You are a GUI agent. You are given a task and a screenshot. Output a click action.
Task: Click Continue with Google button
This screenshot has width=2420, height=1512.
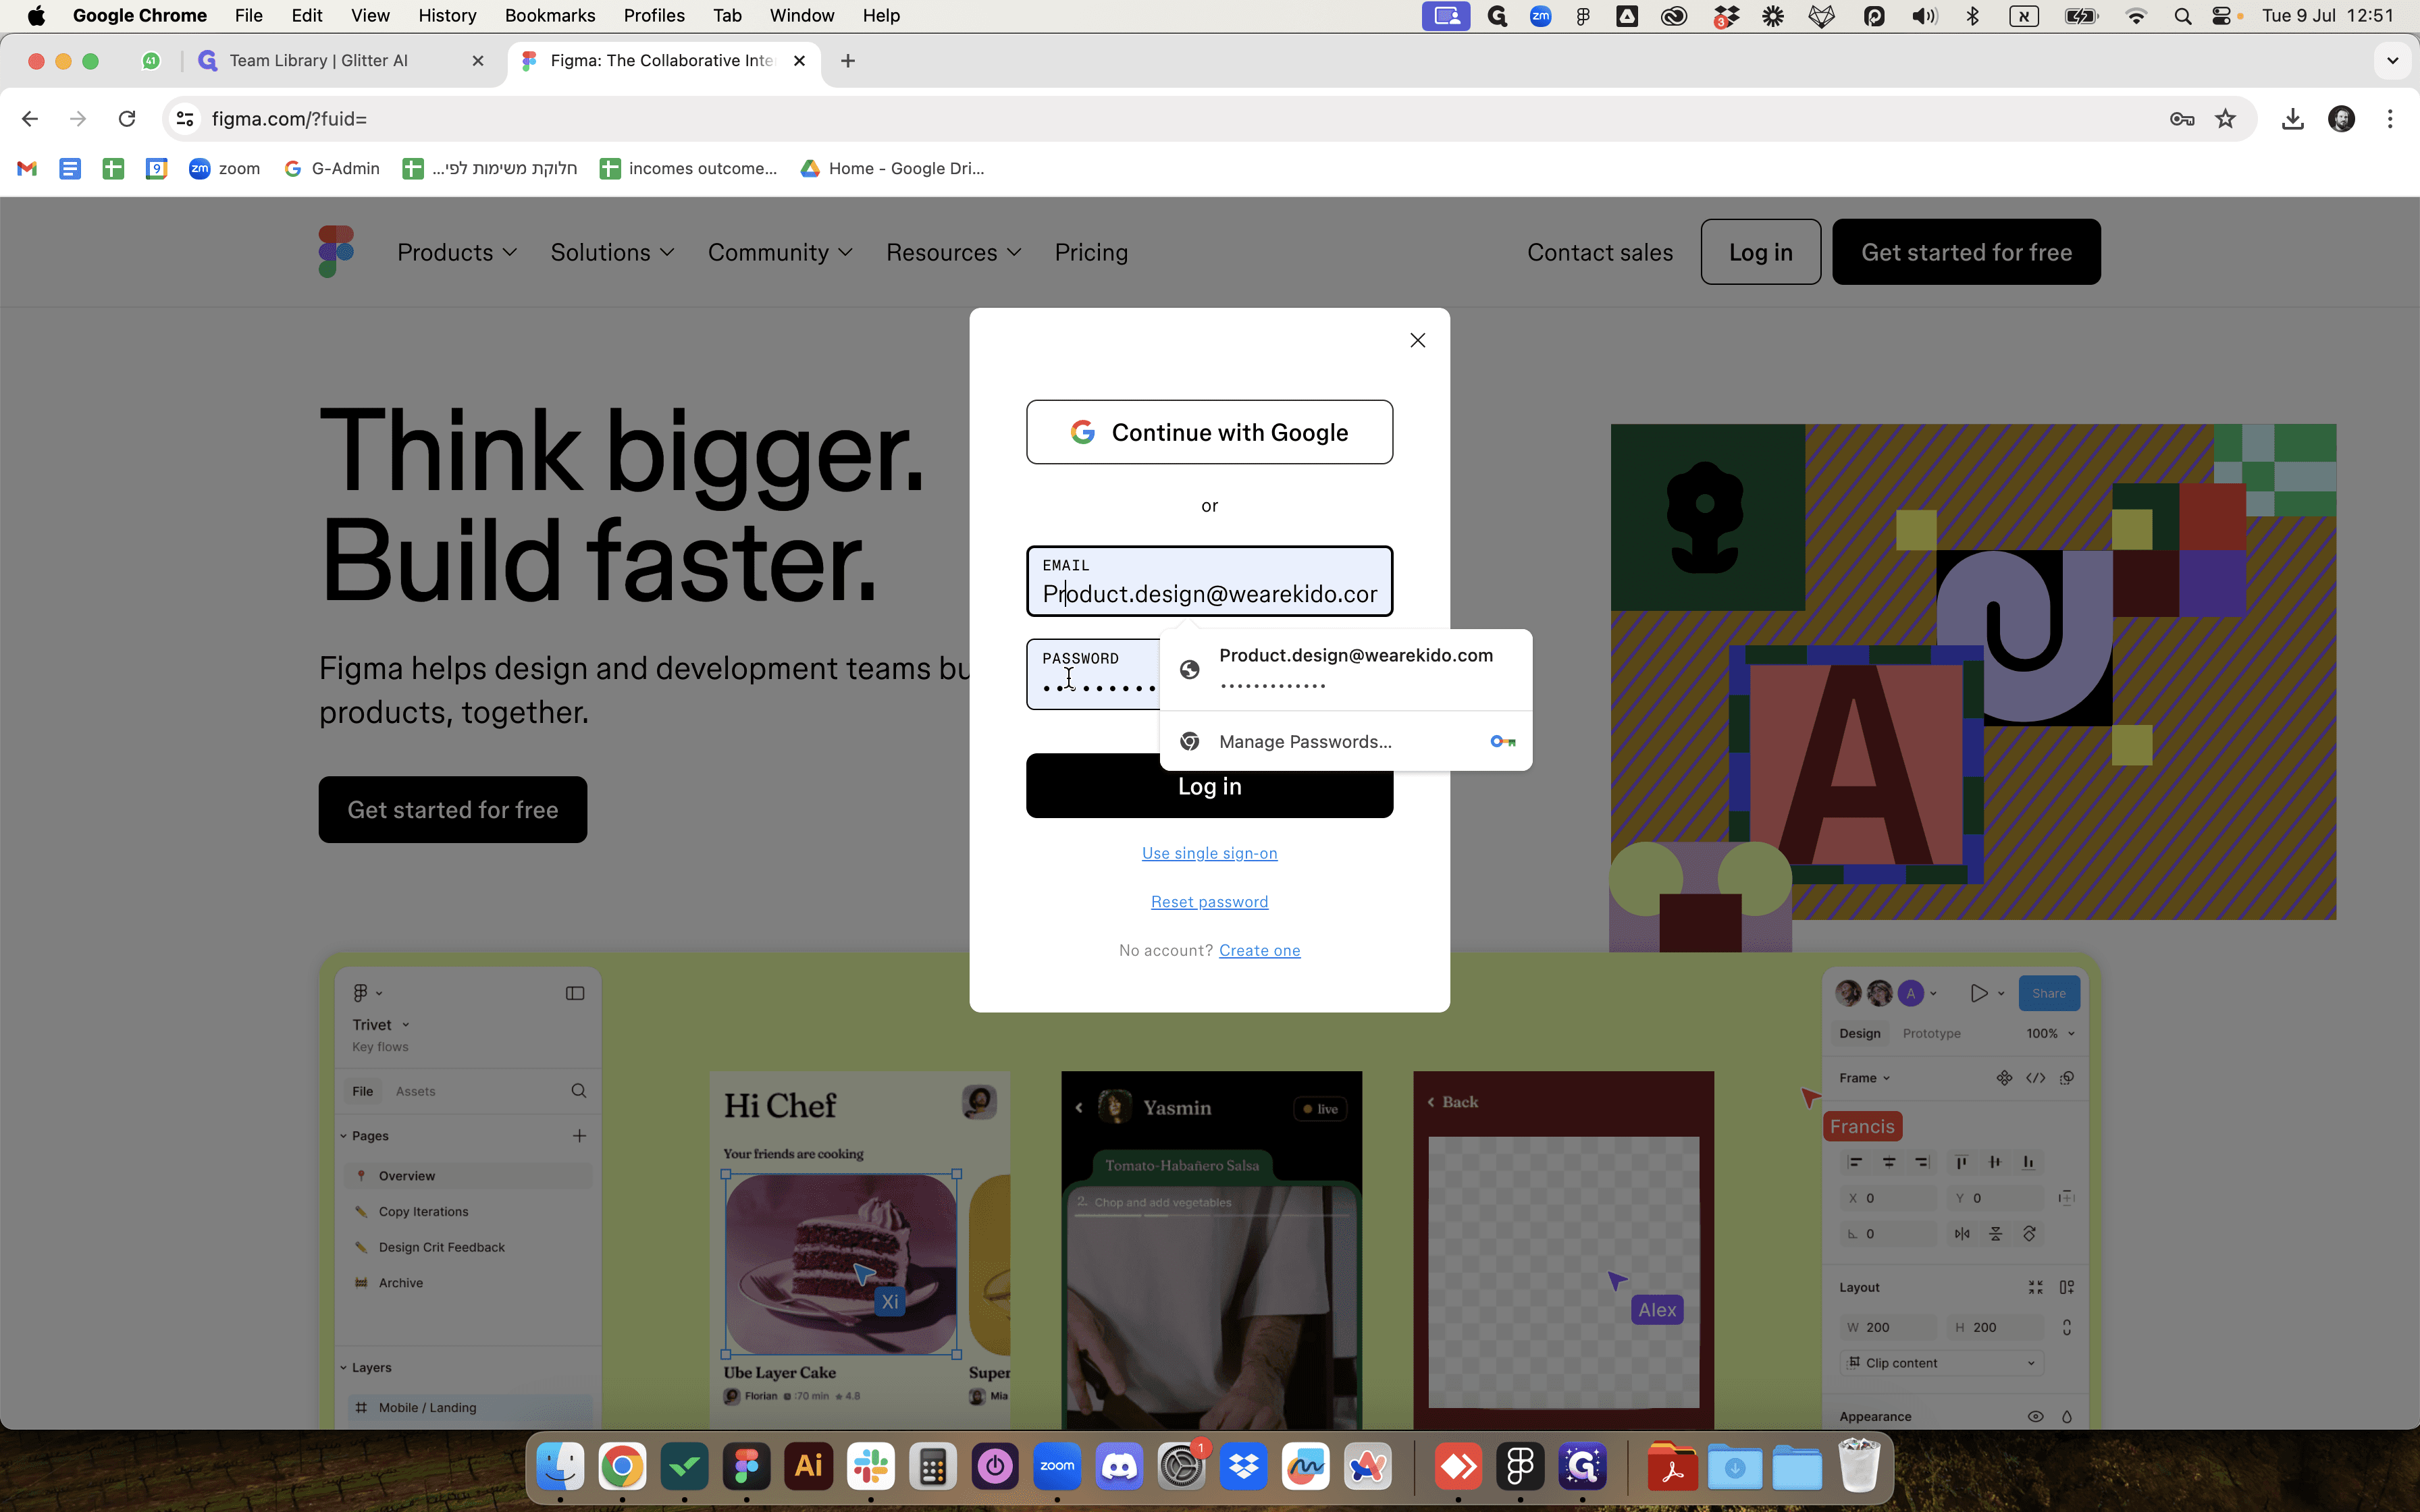[1209, 432]
